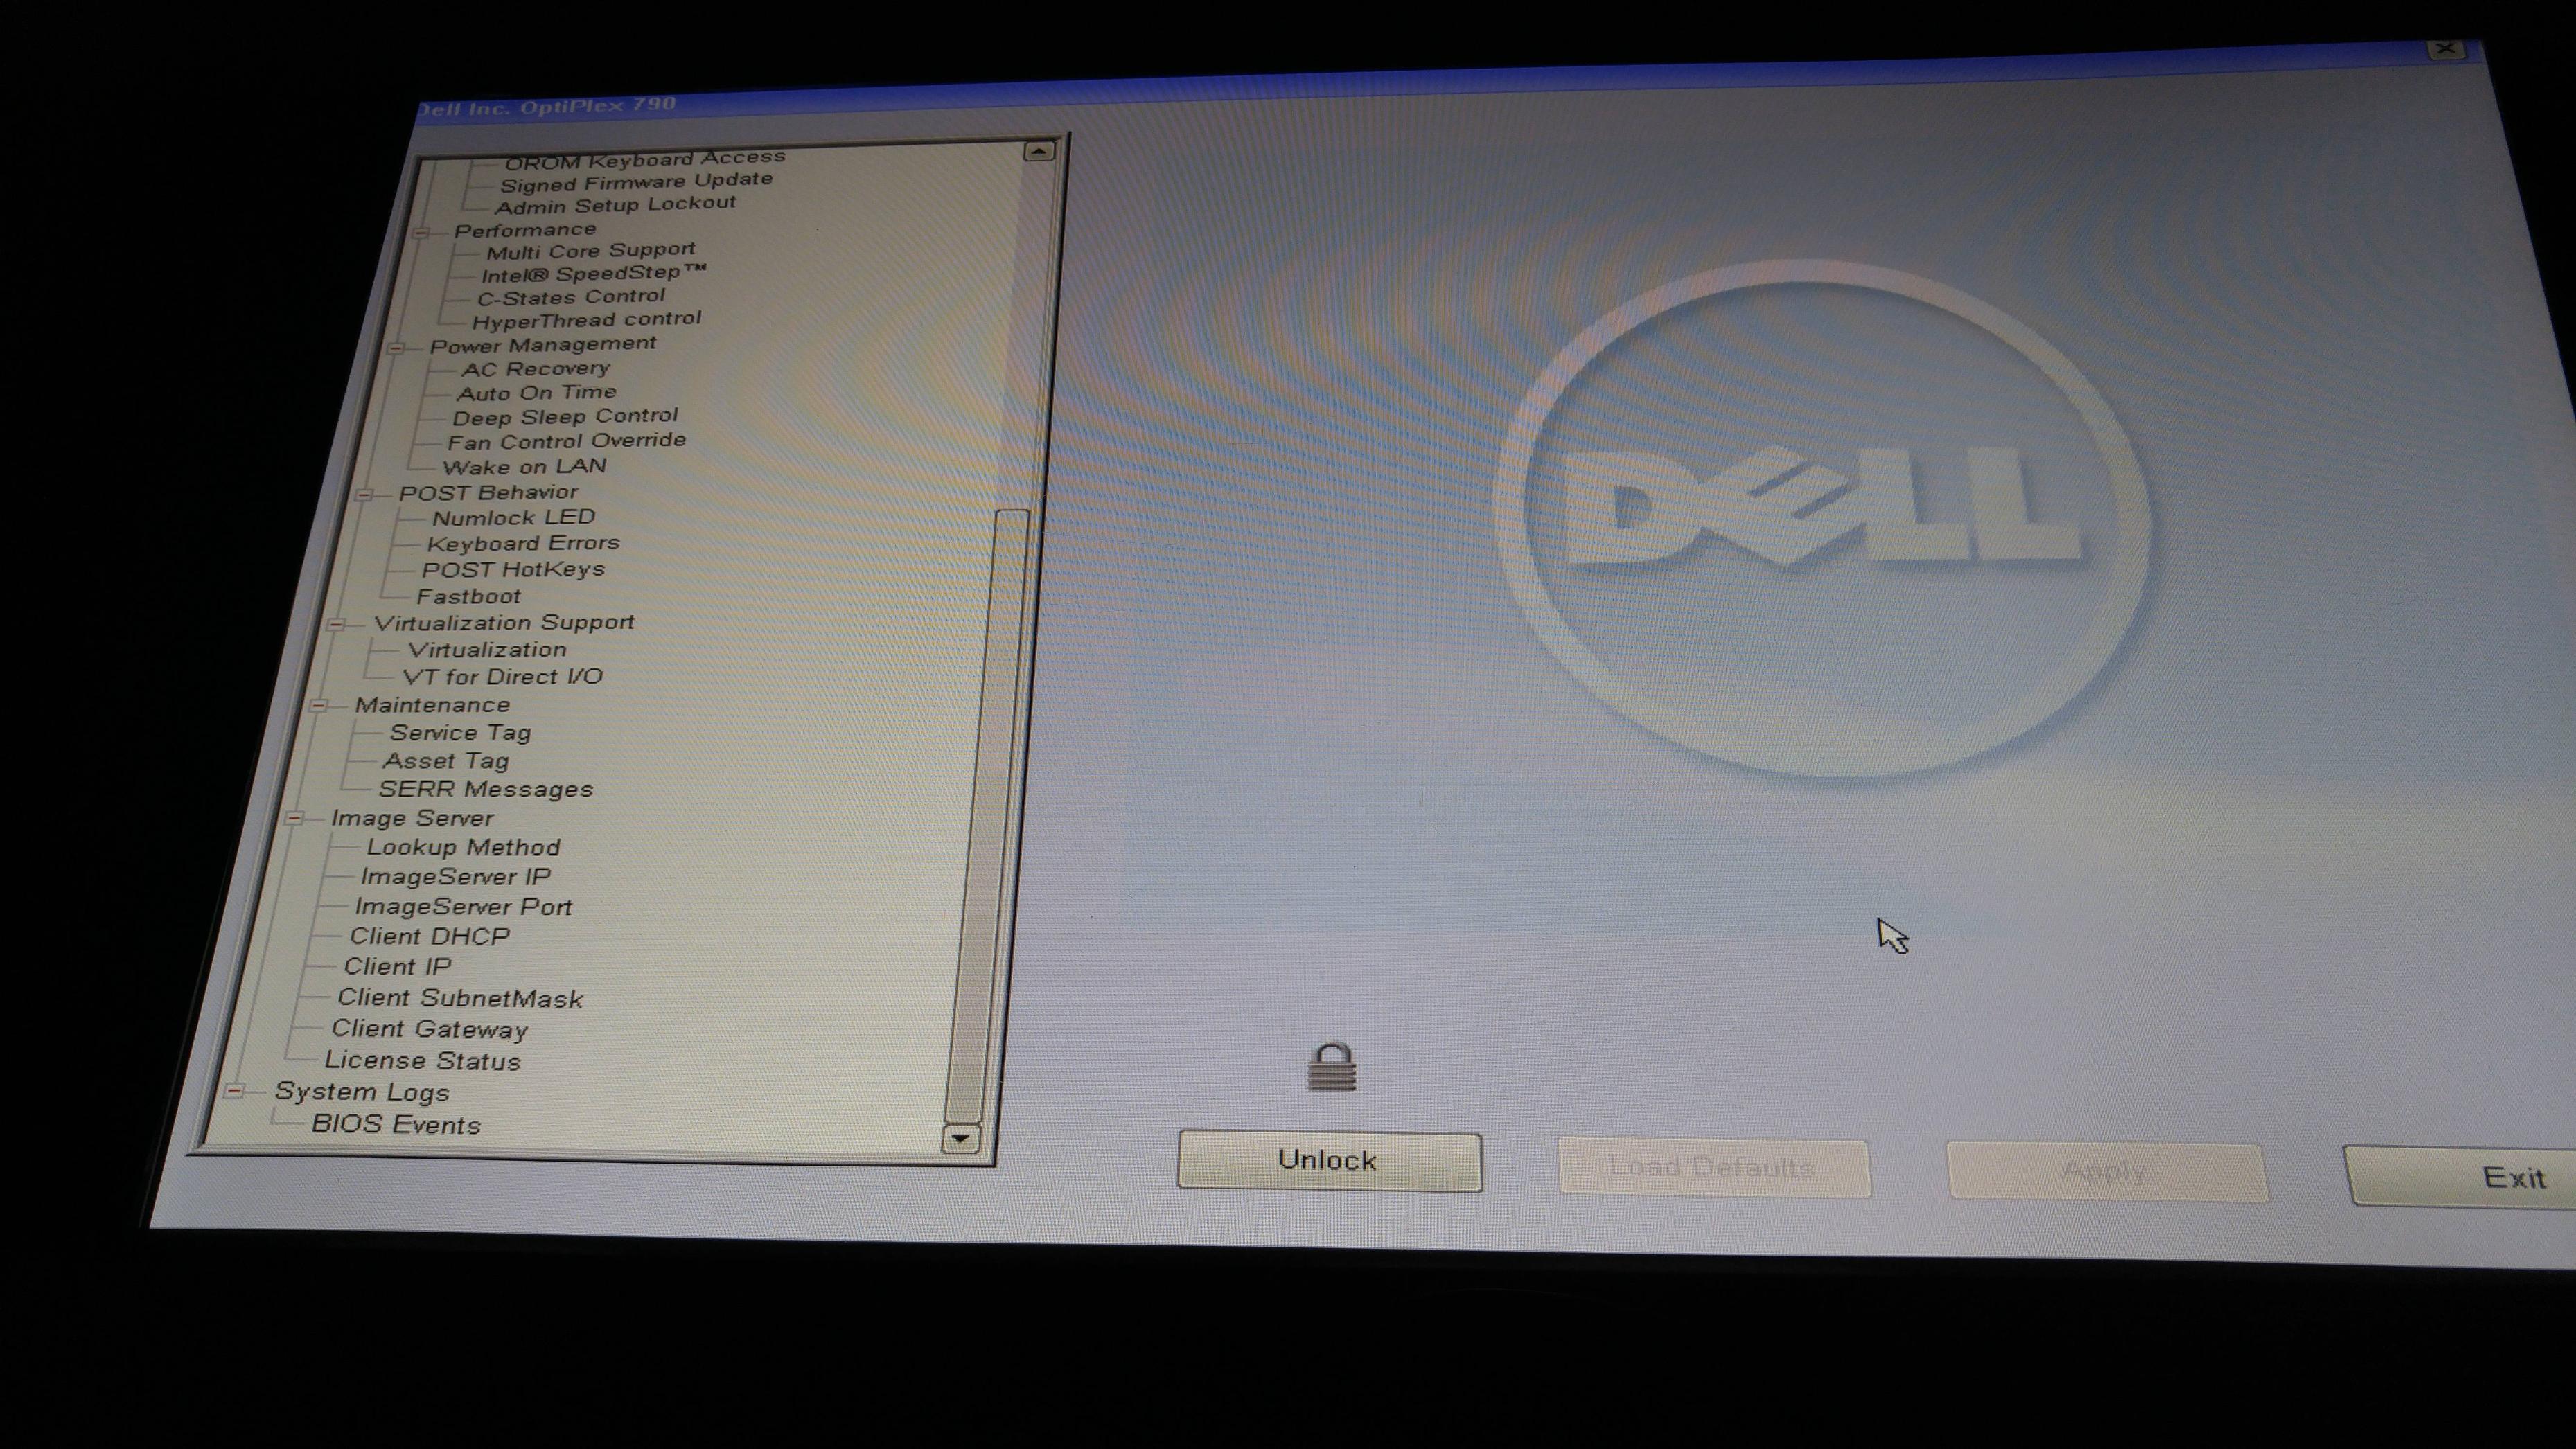Image resolution: width=2576 pixels, height=1449 pixels.
Task: Select Wake on LAN setting
Action: click(524, 467)
